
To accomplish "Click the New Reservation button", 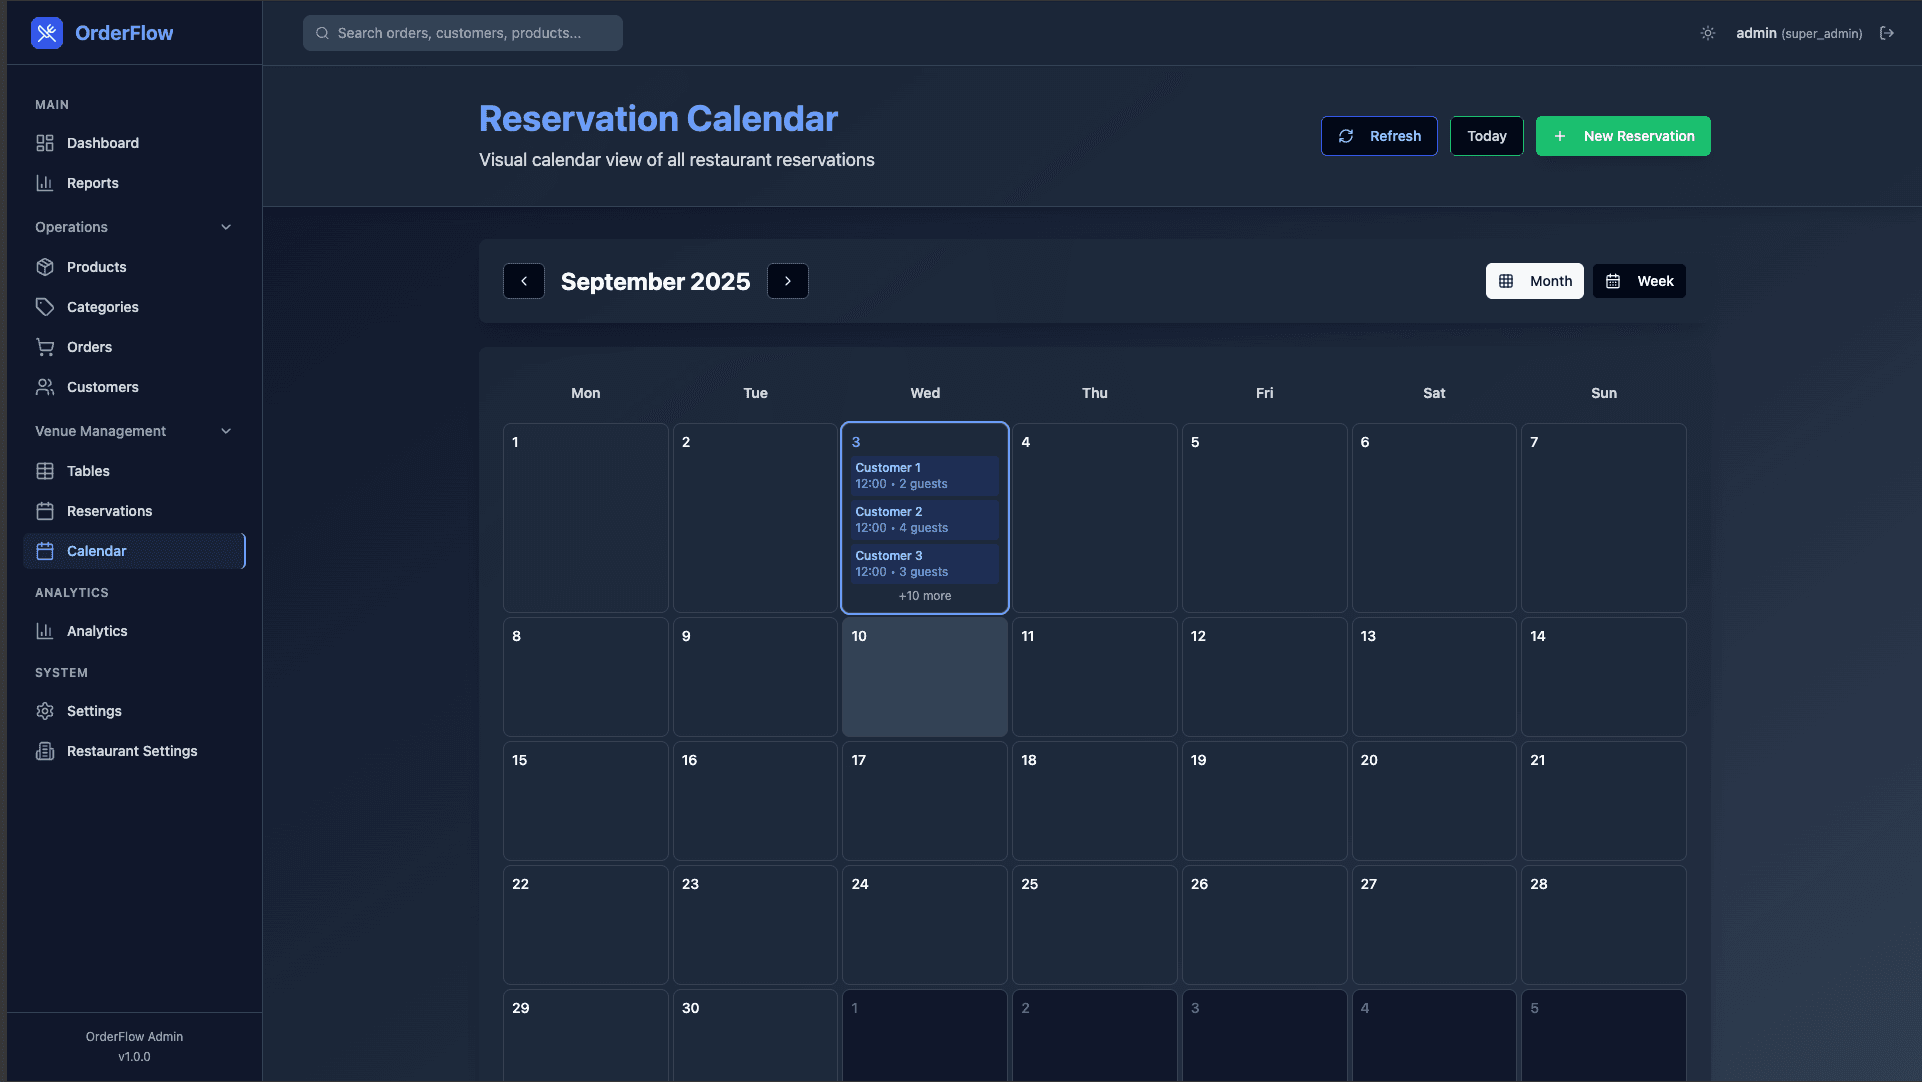I will point(1622,136).
